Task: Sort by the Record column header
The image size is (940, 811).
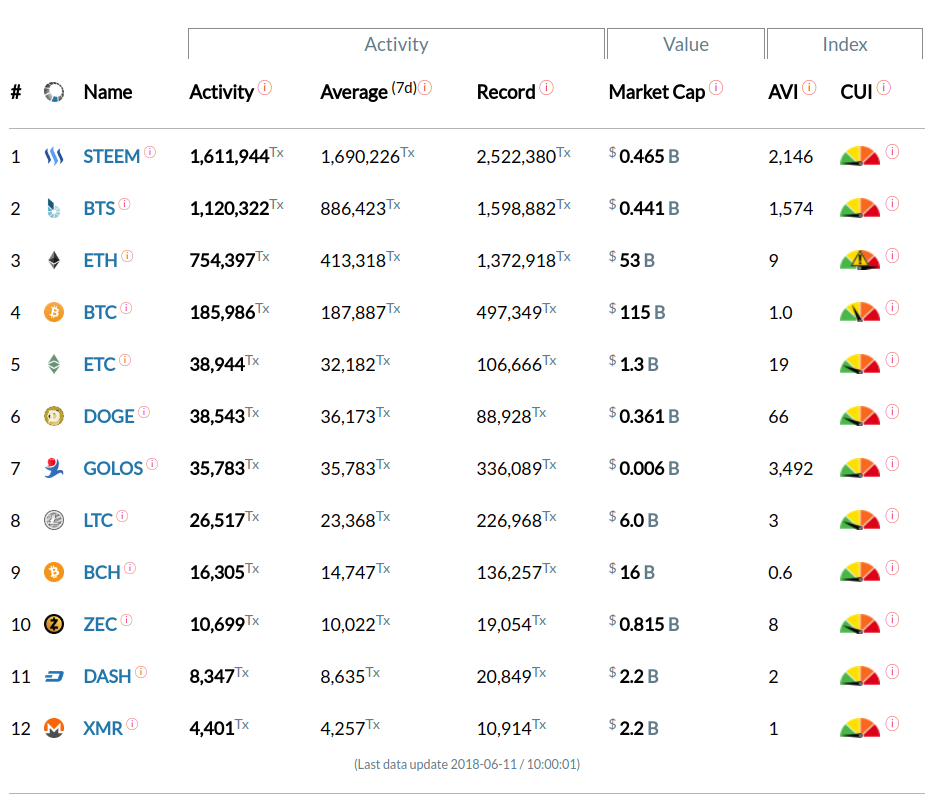Action: tap(506, 92)
